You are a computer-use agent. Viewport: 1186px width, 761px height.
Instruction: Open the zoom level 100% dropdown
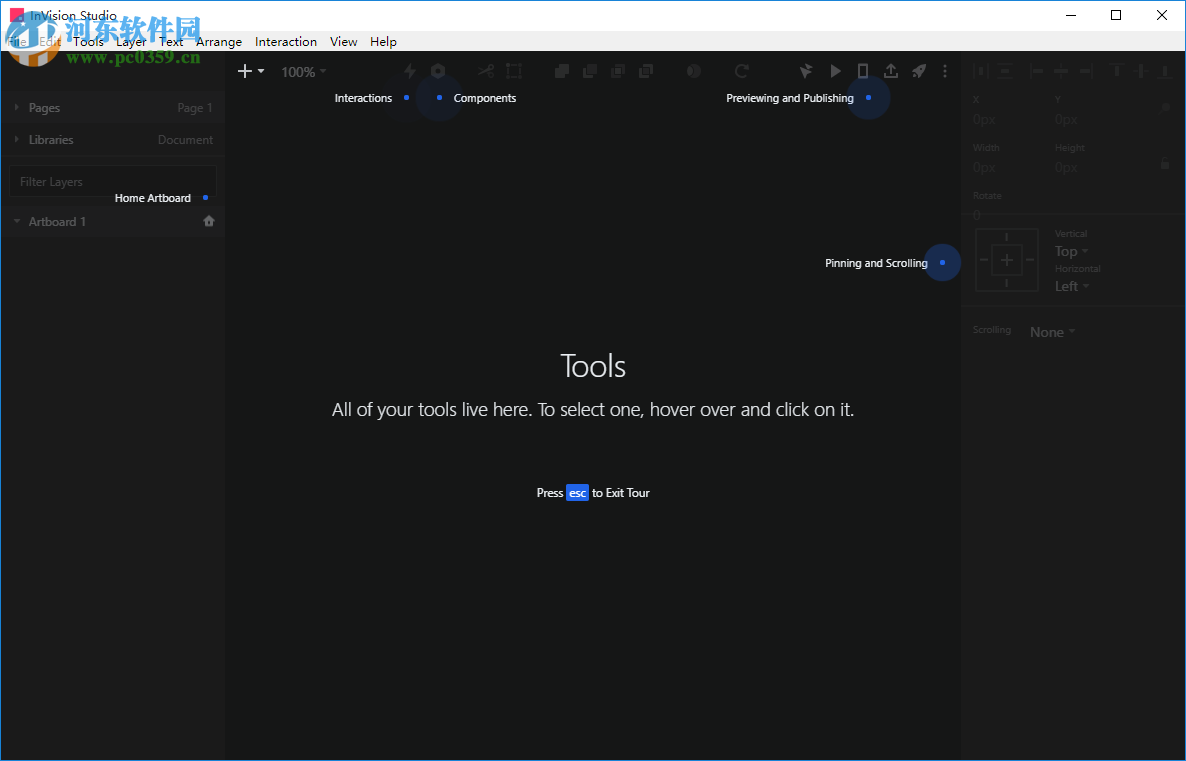pos(303,71)
